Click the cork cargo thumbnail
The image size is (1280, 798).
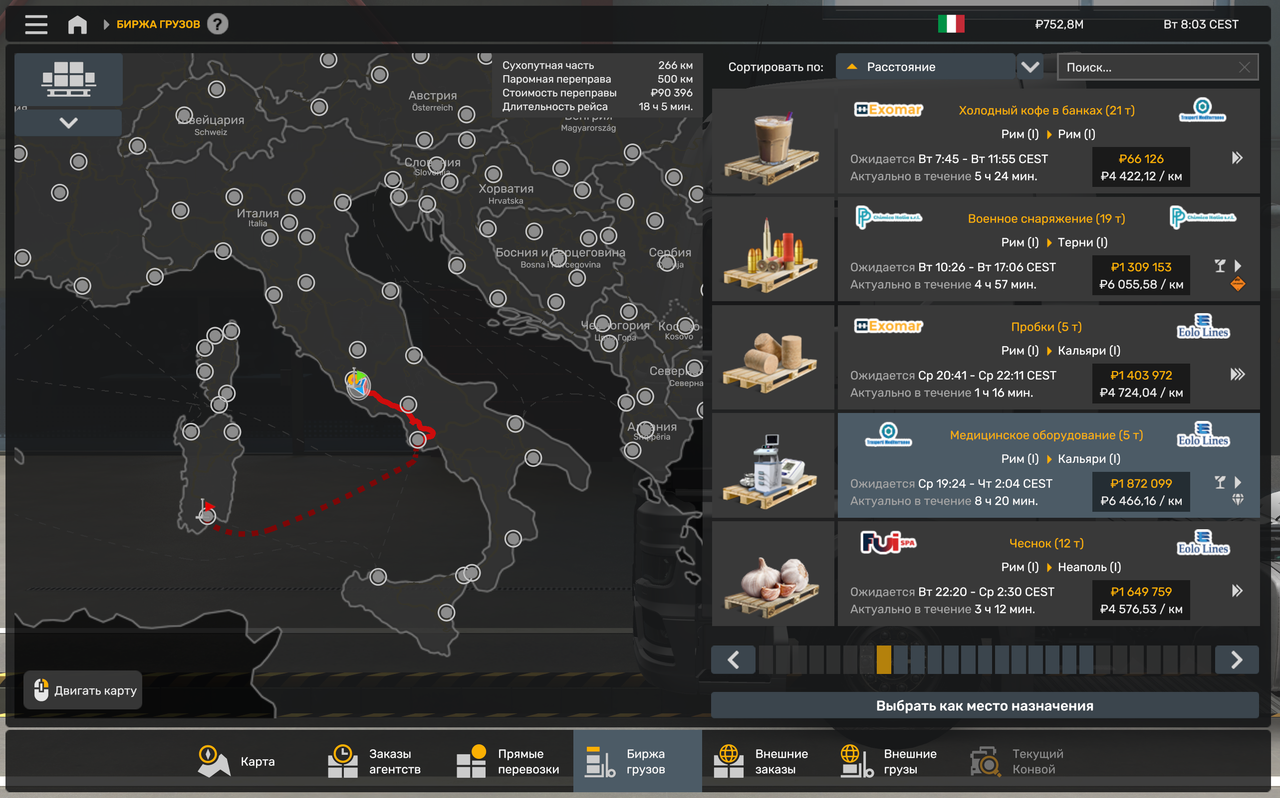(772, 357)
